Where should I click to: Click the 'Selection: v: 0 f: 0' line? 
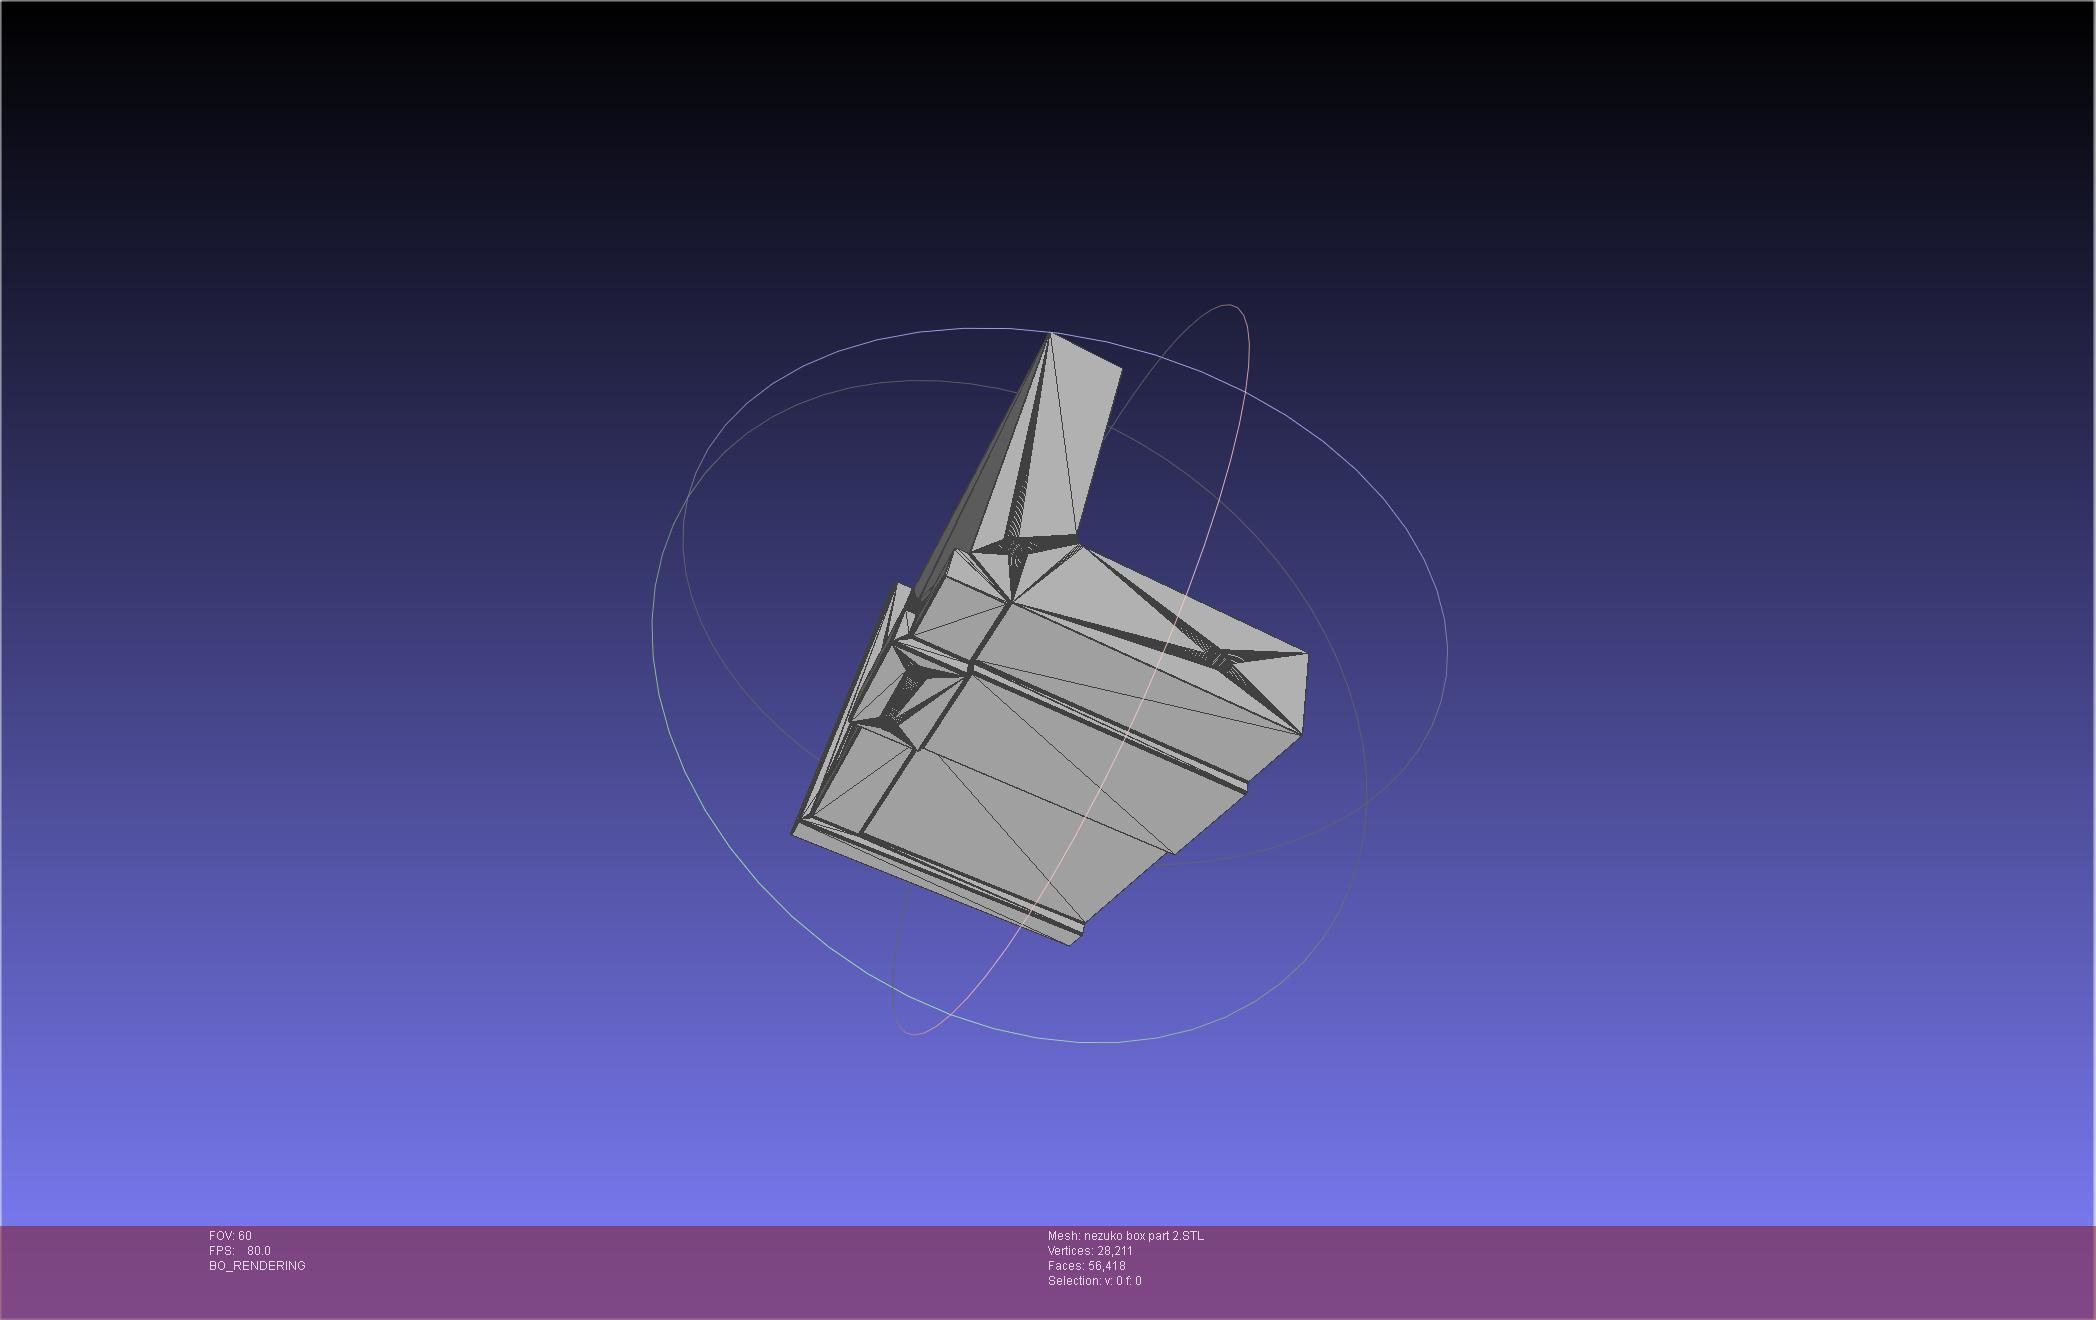(1095, 1281)
